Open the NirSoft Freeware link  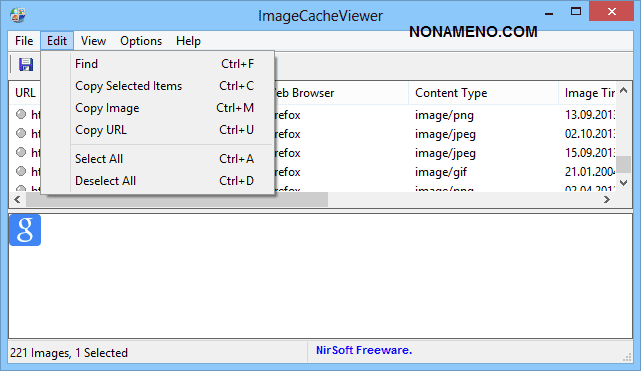coord(364,350)
